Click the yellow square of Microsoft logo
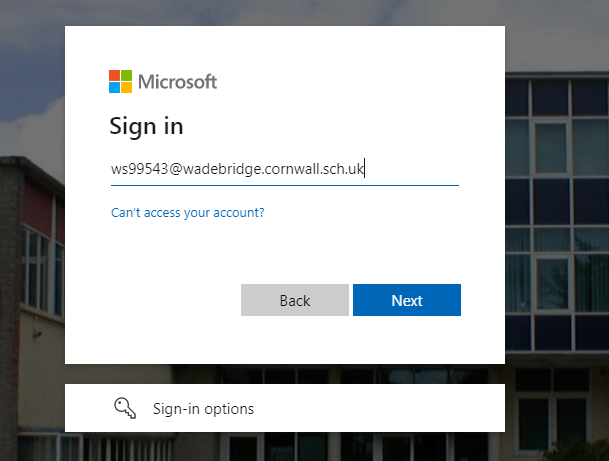Screen dimensions: 609x461 pyautogui.click(x=127, y=87)
